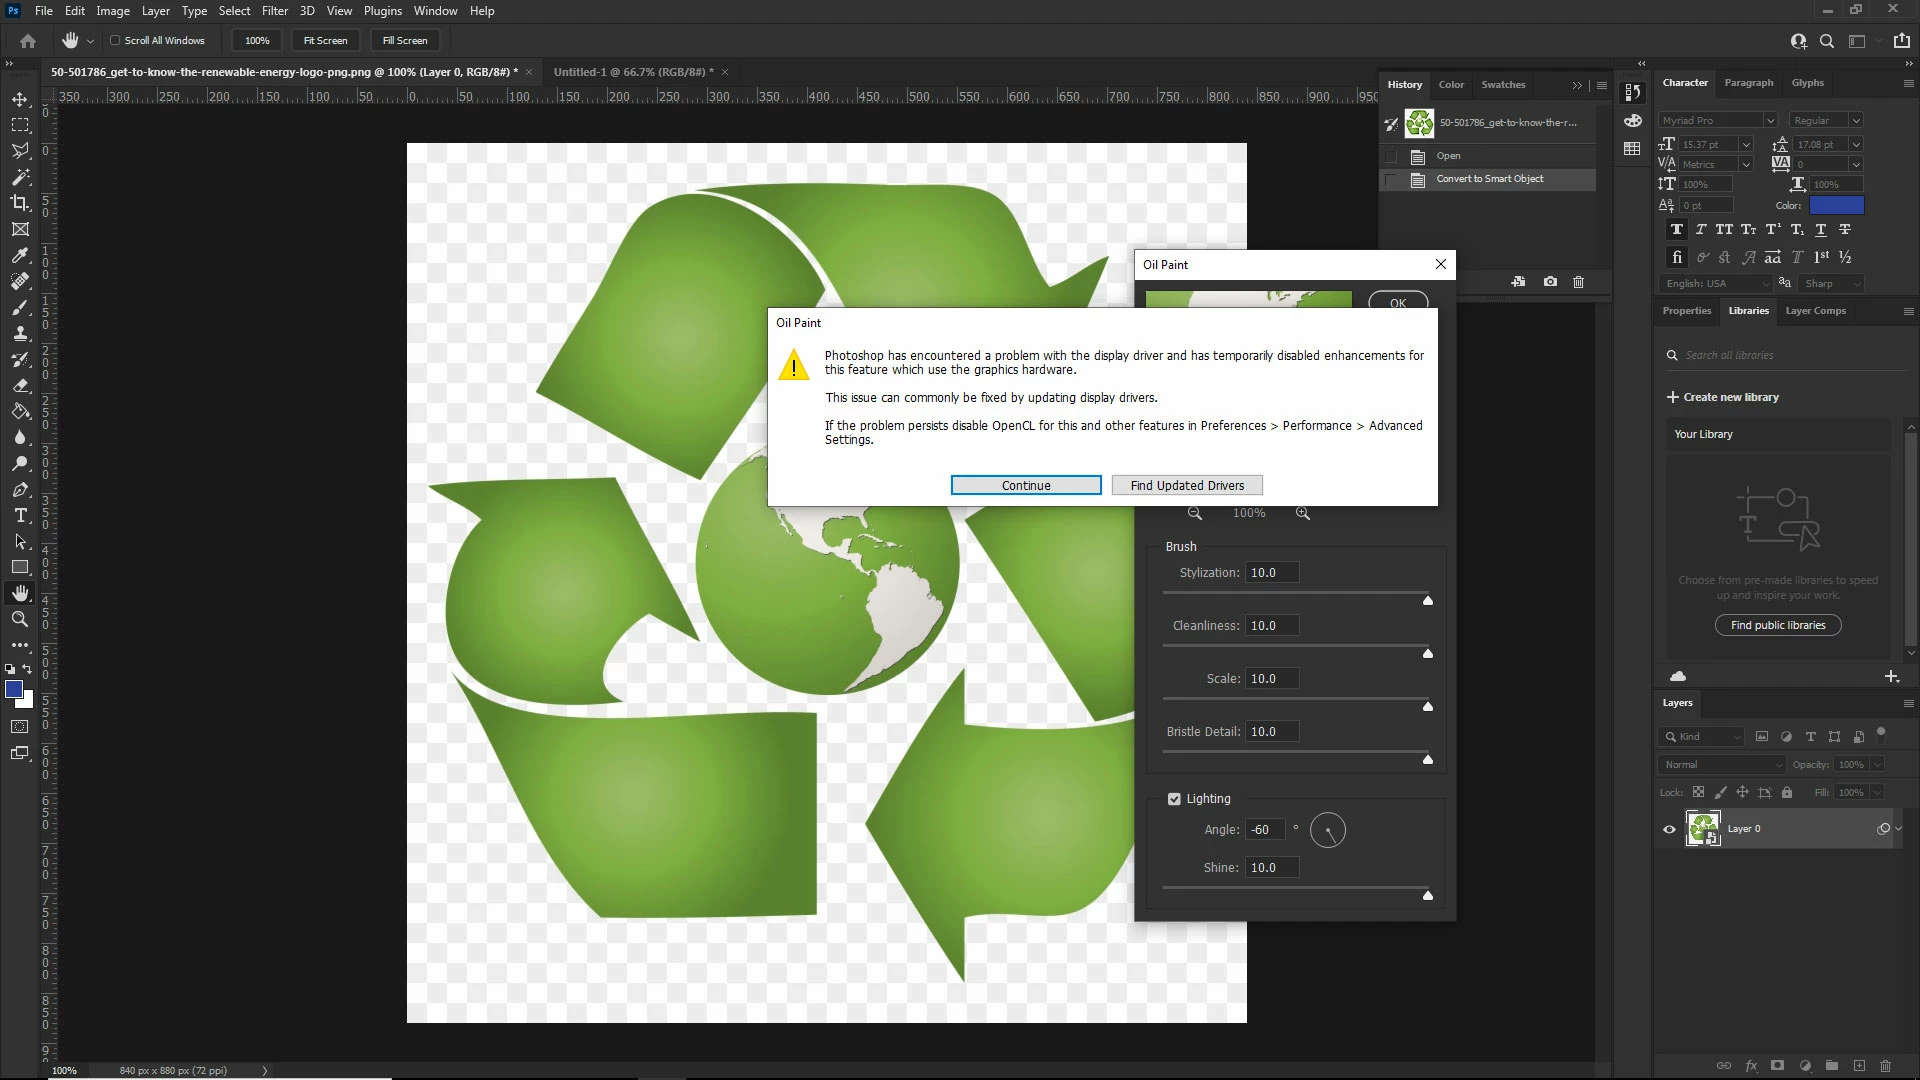Switch to the Swatches tab
Viewport: 1920px width, 1080px height.
tap(1502, 85)
